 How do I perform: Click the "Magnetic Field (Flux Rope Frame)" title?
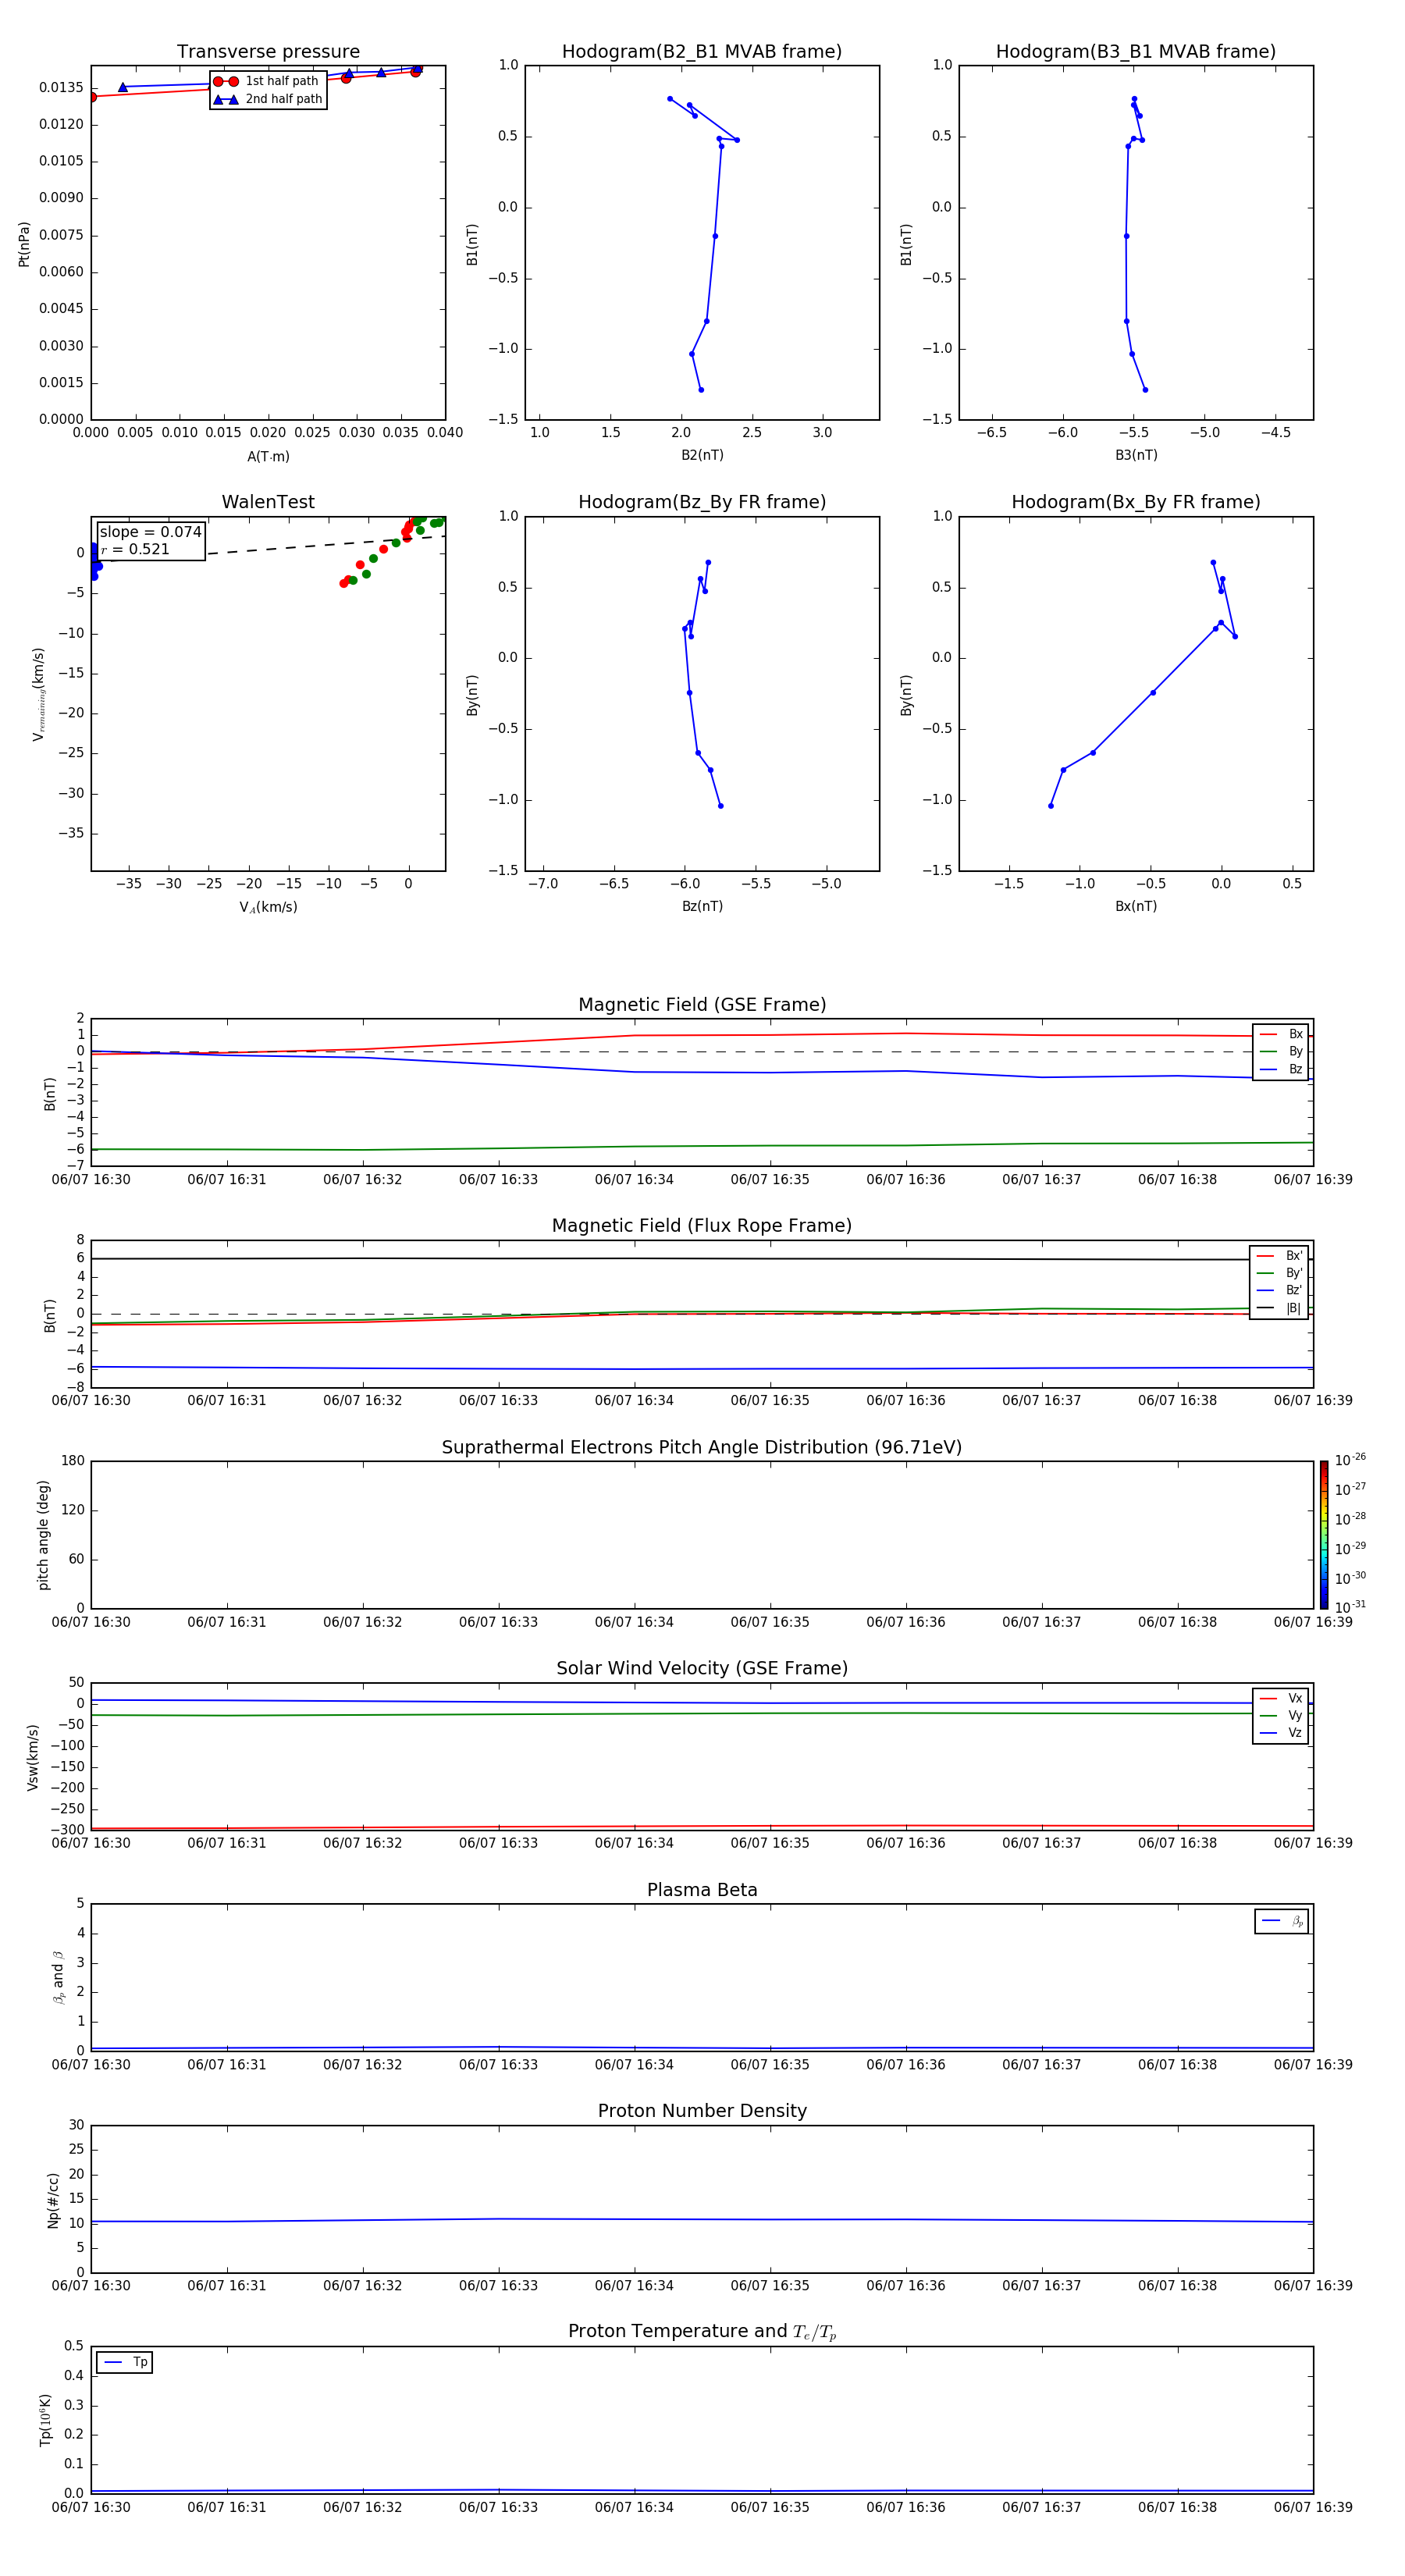702,1226
